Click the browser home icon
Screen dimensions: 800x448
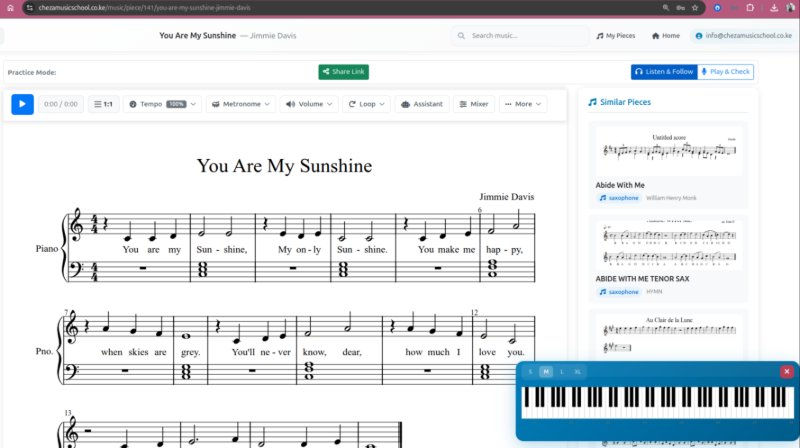[x=10, y=8]
